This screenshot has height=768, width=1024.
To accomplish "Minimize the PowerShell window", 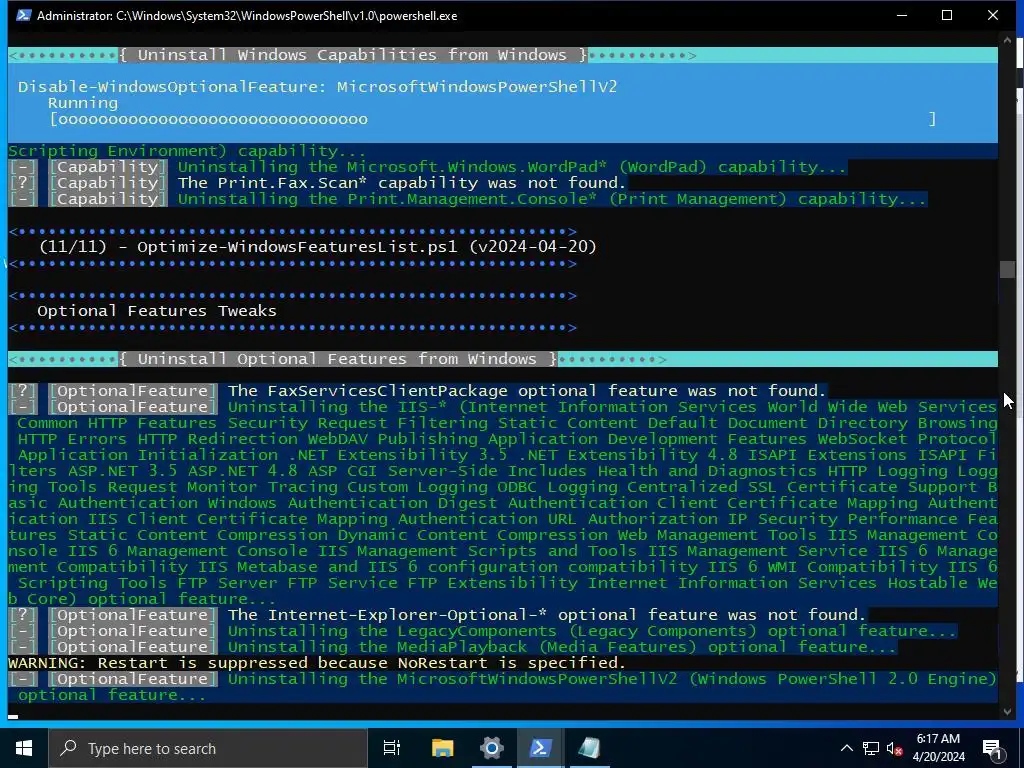I will tap(902, 15).
